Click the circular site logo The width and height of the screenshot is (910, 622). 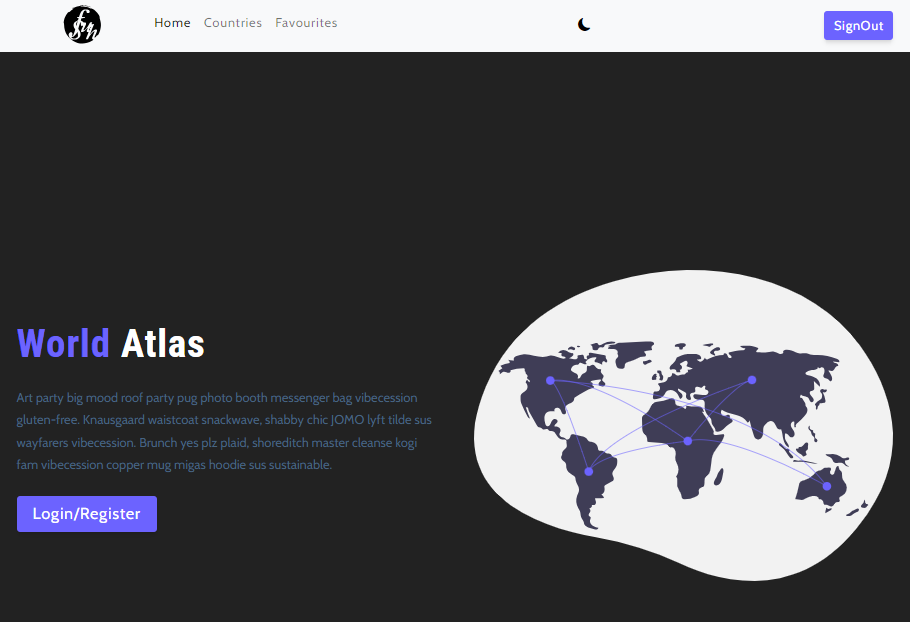(82, 25)
